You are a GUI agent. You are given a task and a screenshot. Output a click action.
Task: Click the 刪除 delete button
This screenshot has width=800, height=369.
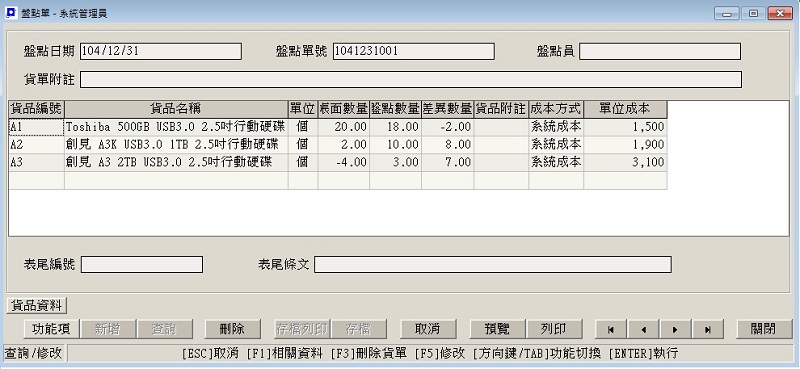[x=233, y=329]
